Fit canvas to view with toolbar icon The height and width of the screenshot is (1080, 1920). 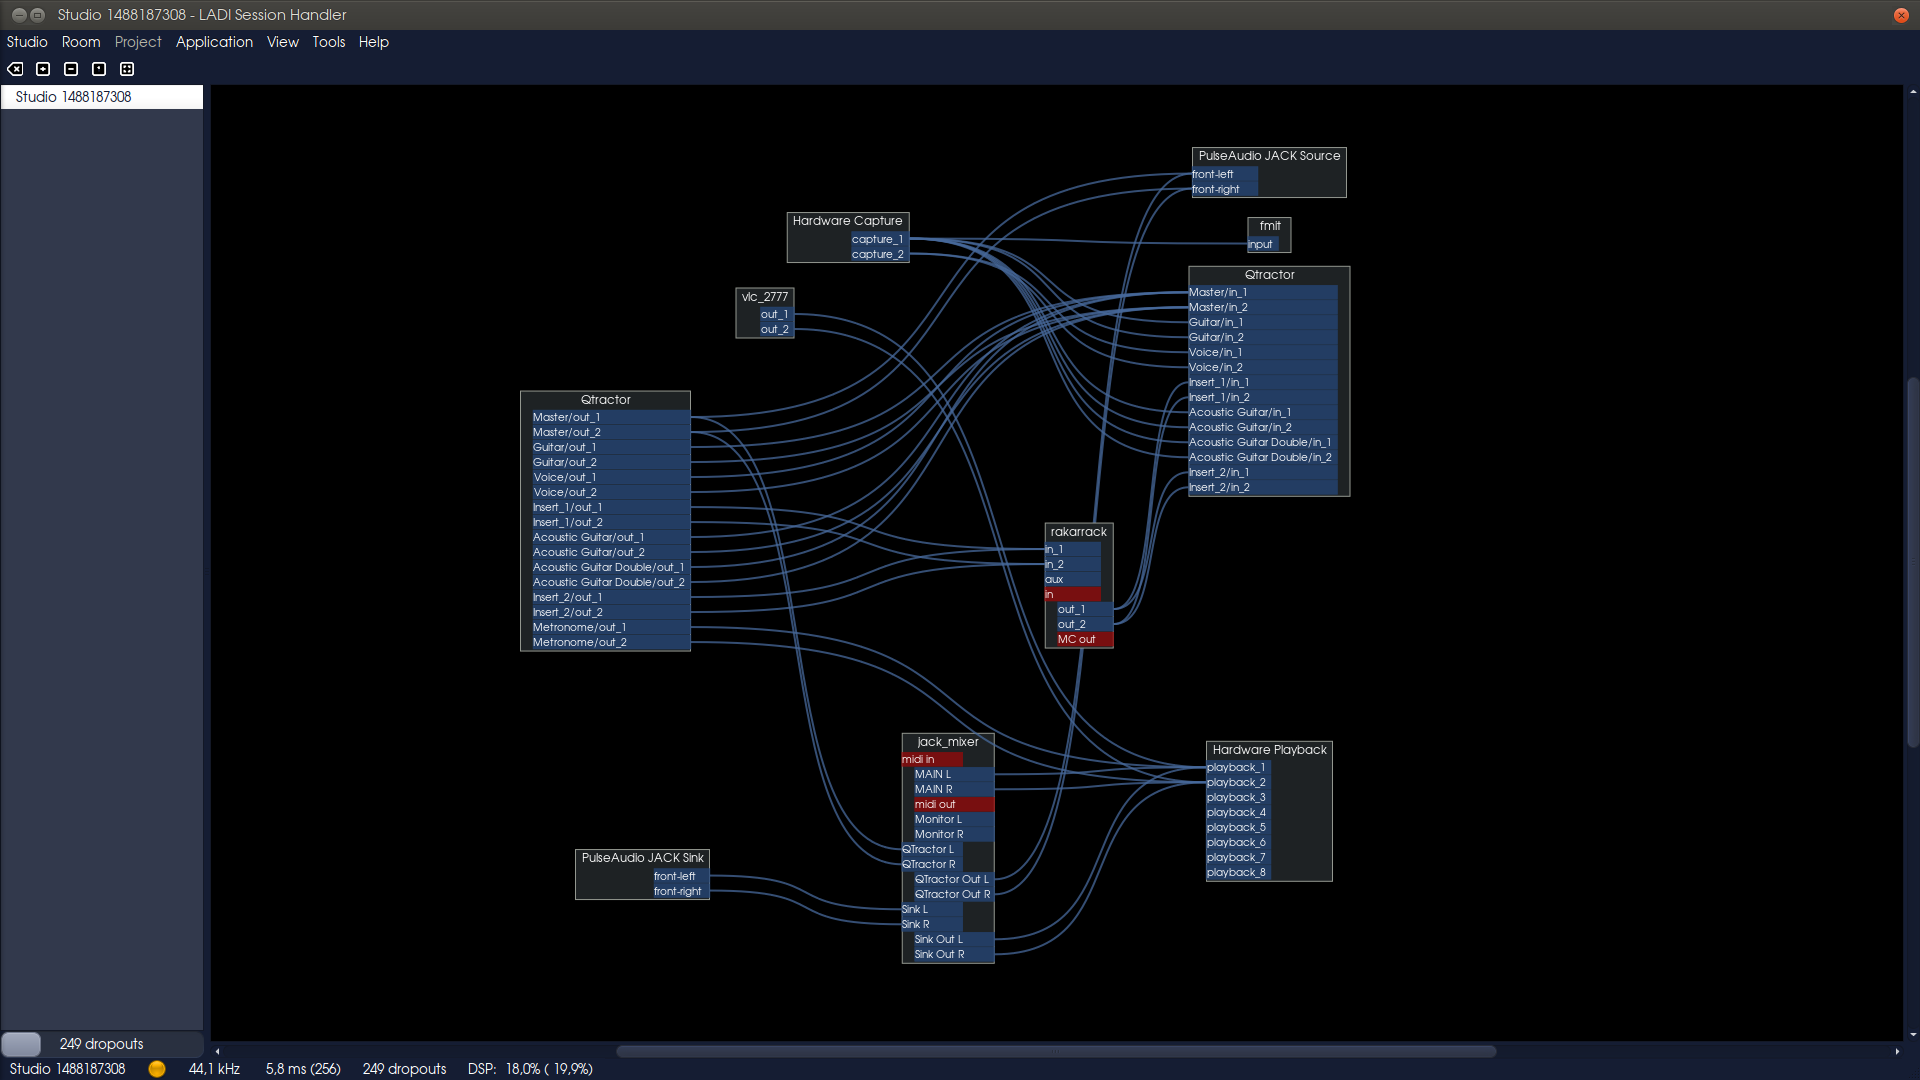tap(127, 69)
